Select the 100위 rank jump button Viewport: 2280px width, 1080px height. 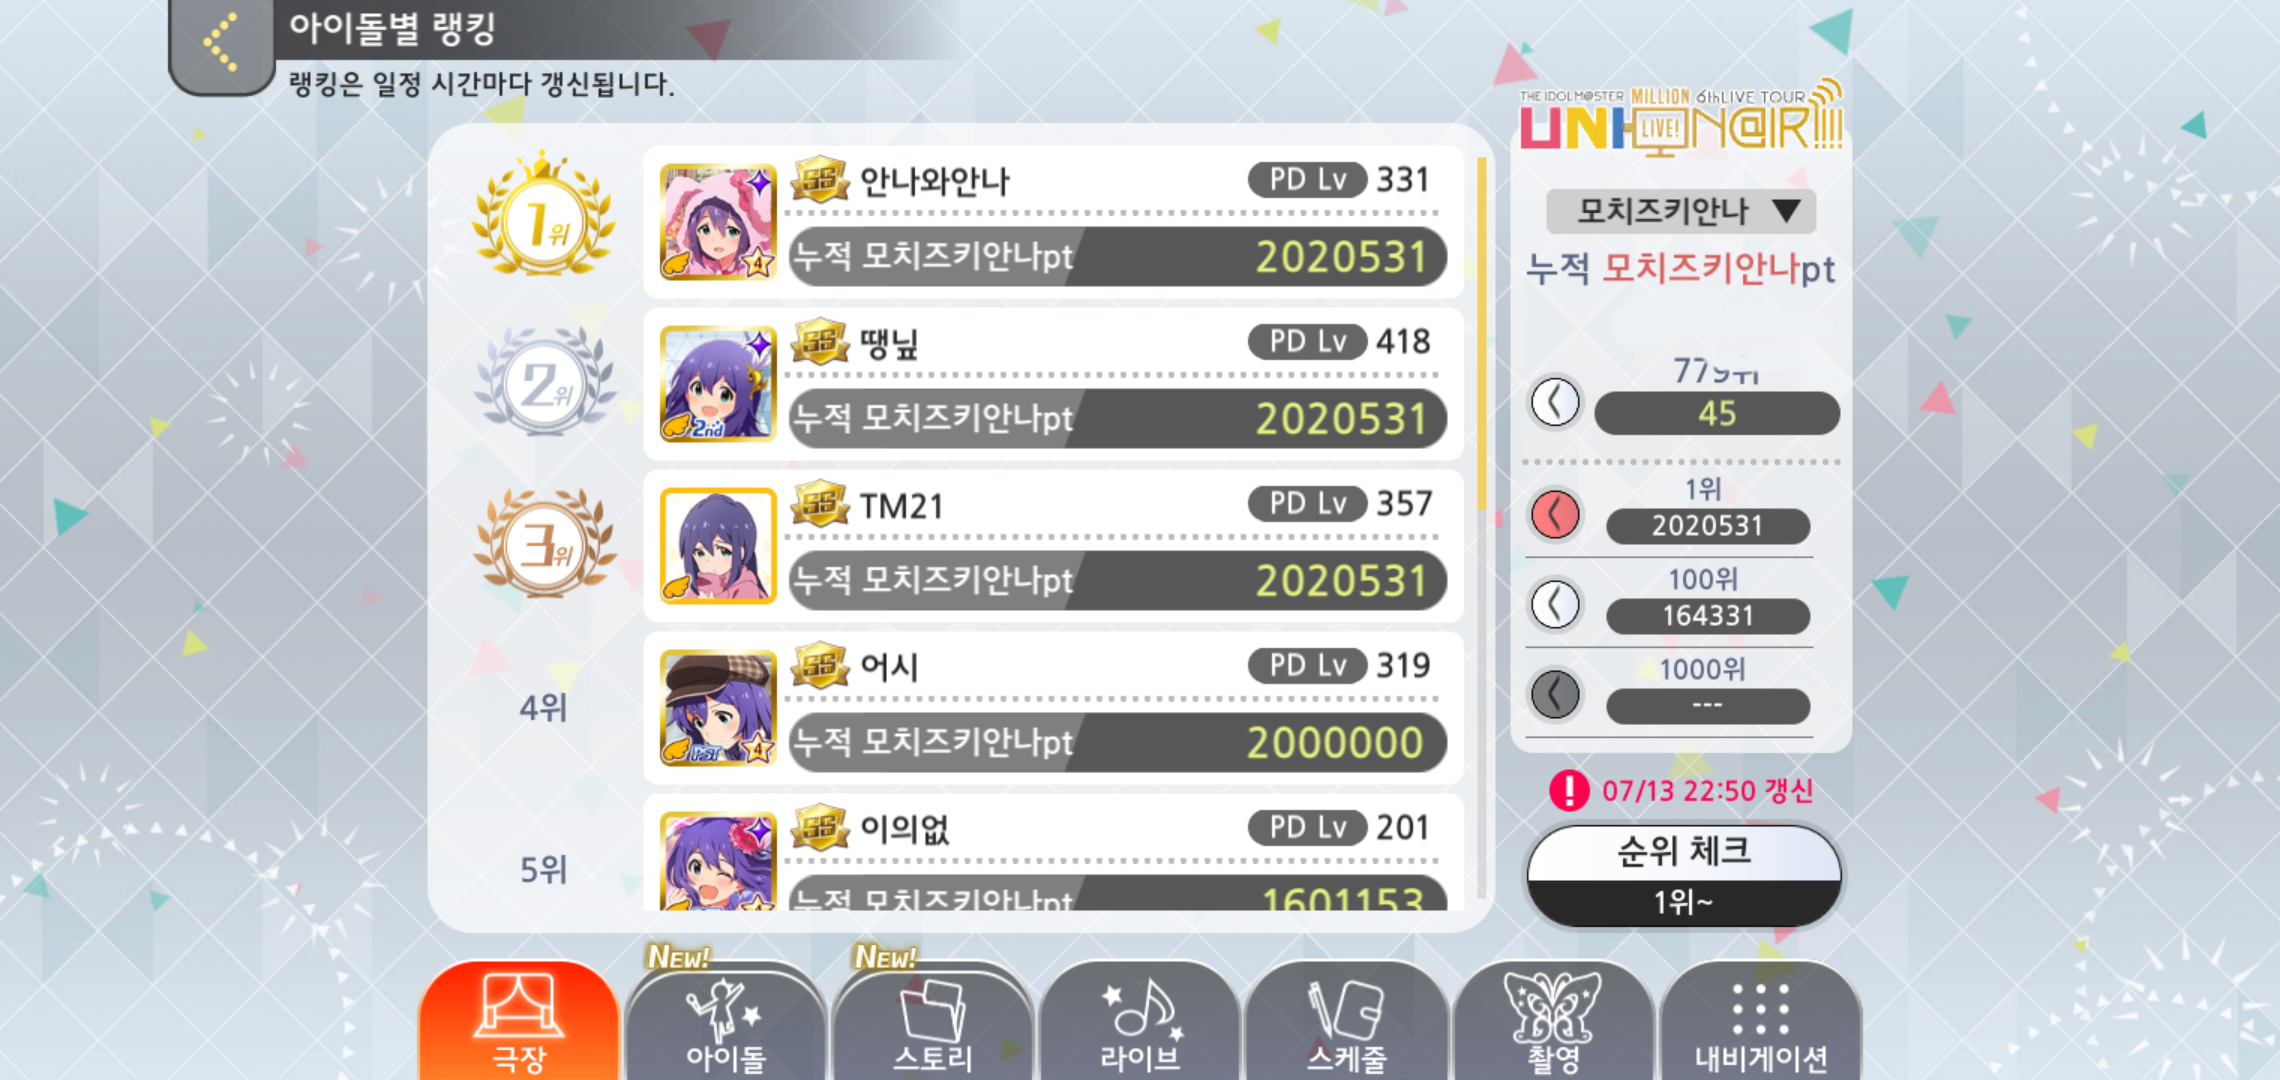pyautogui.click(x=1555, y=604)
